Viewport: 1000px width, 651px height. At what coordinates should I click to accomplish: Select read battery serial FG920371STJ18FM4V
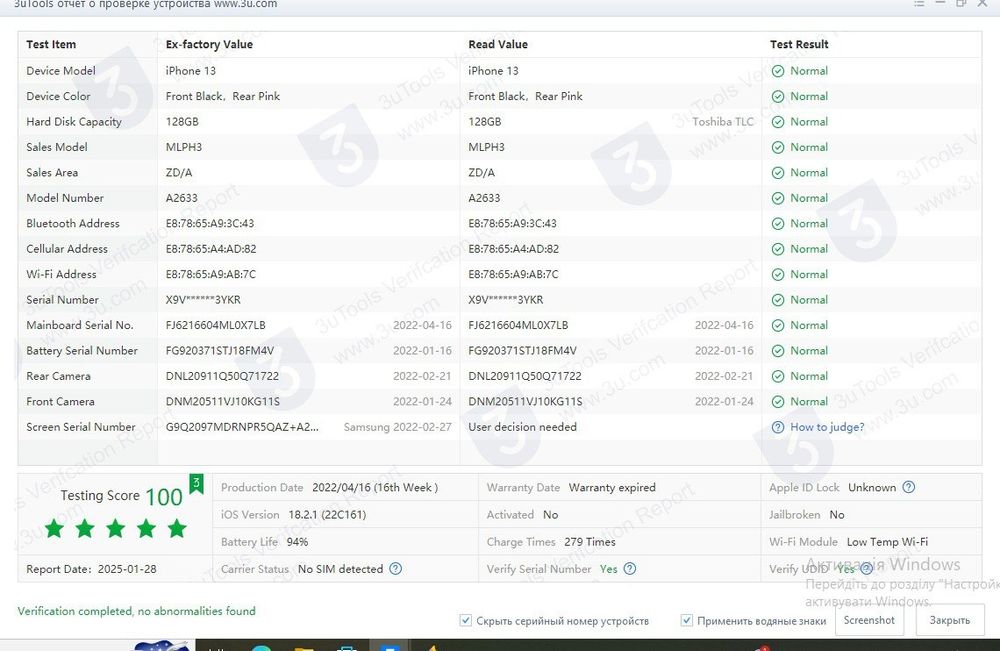(x=522, y=351)
